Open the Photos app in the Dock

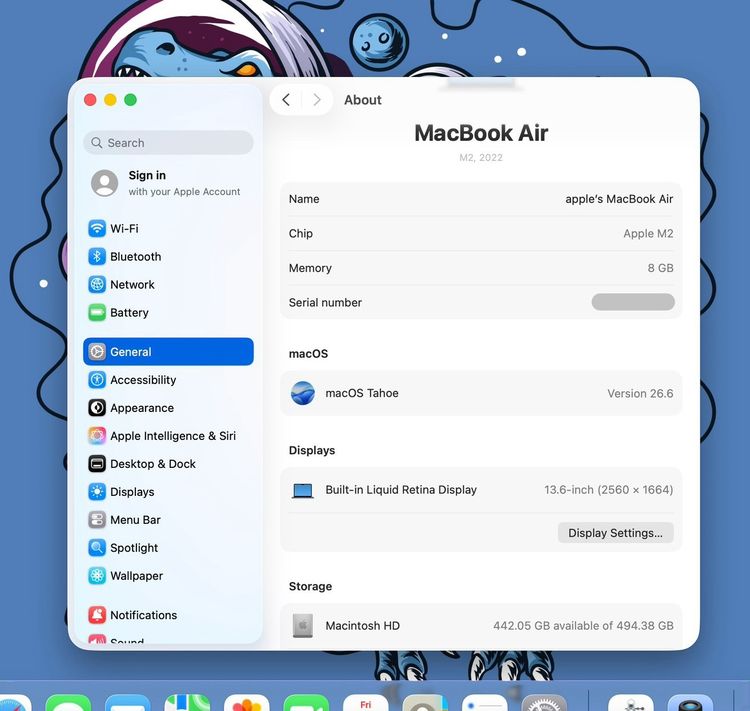tap(246, 702)
